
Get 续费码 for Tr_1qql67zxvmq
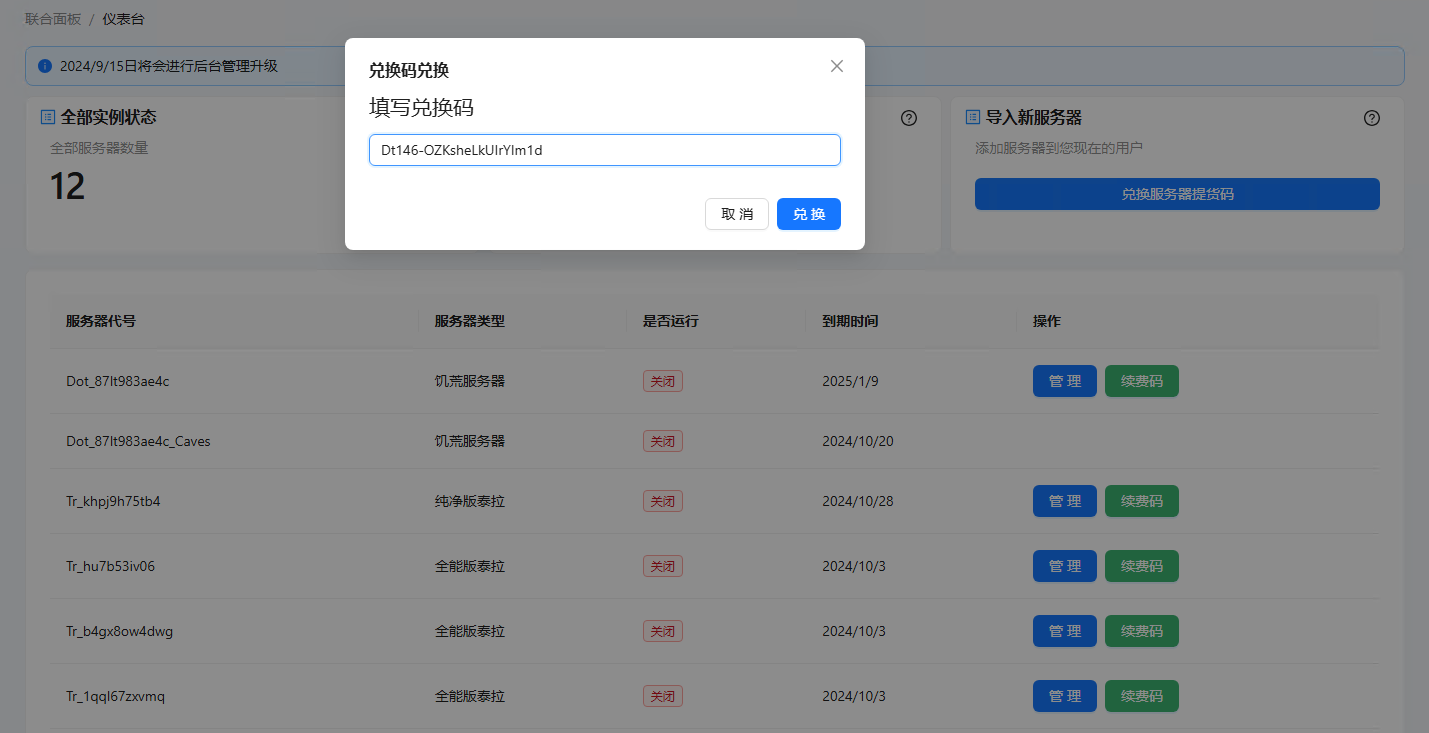(x=1142, y=696)
